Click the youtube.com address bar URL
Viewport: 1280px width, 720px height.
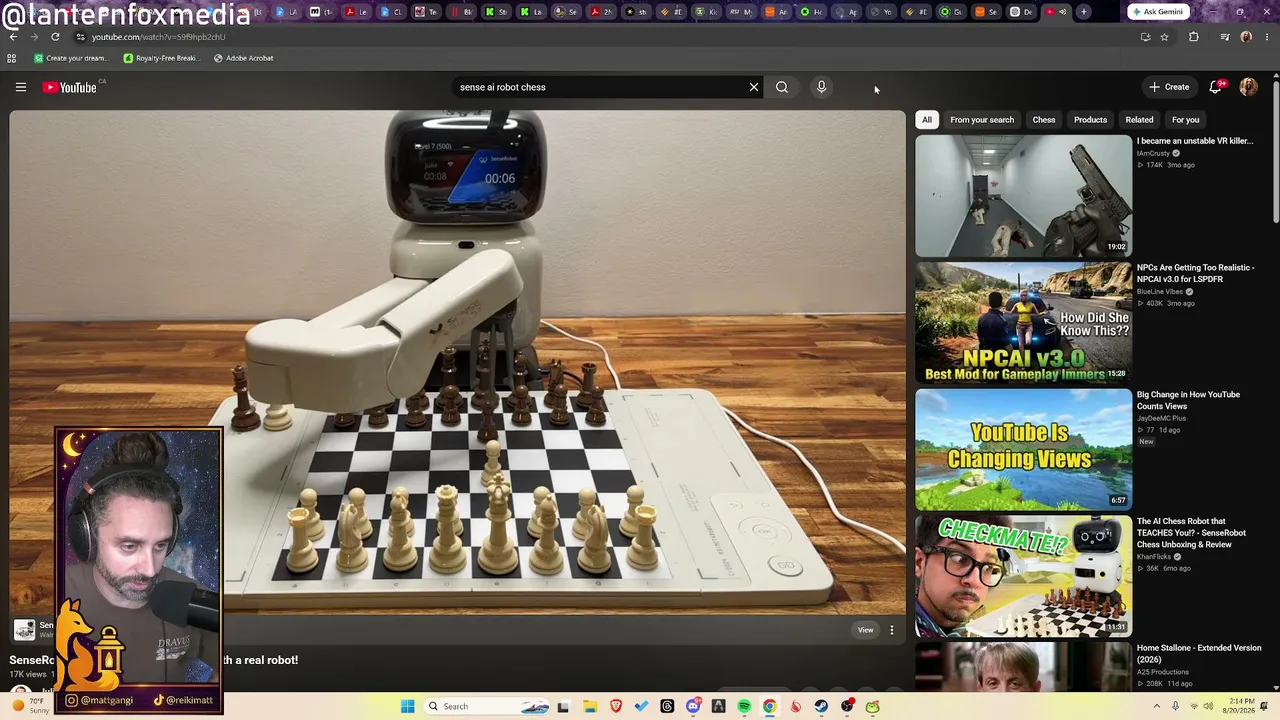tap(158, 37)
